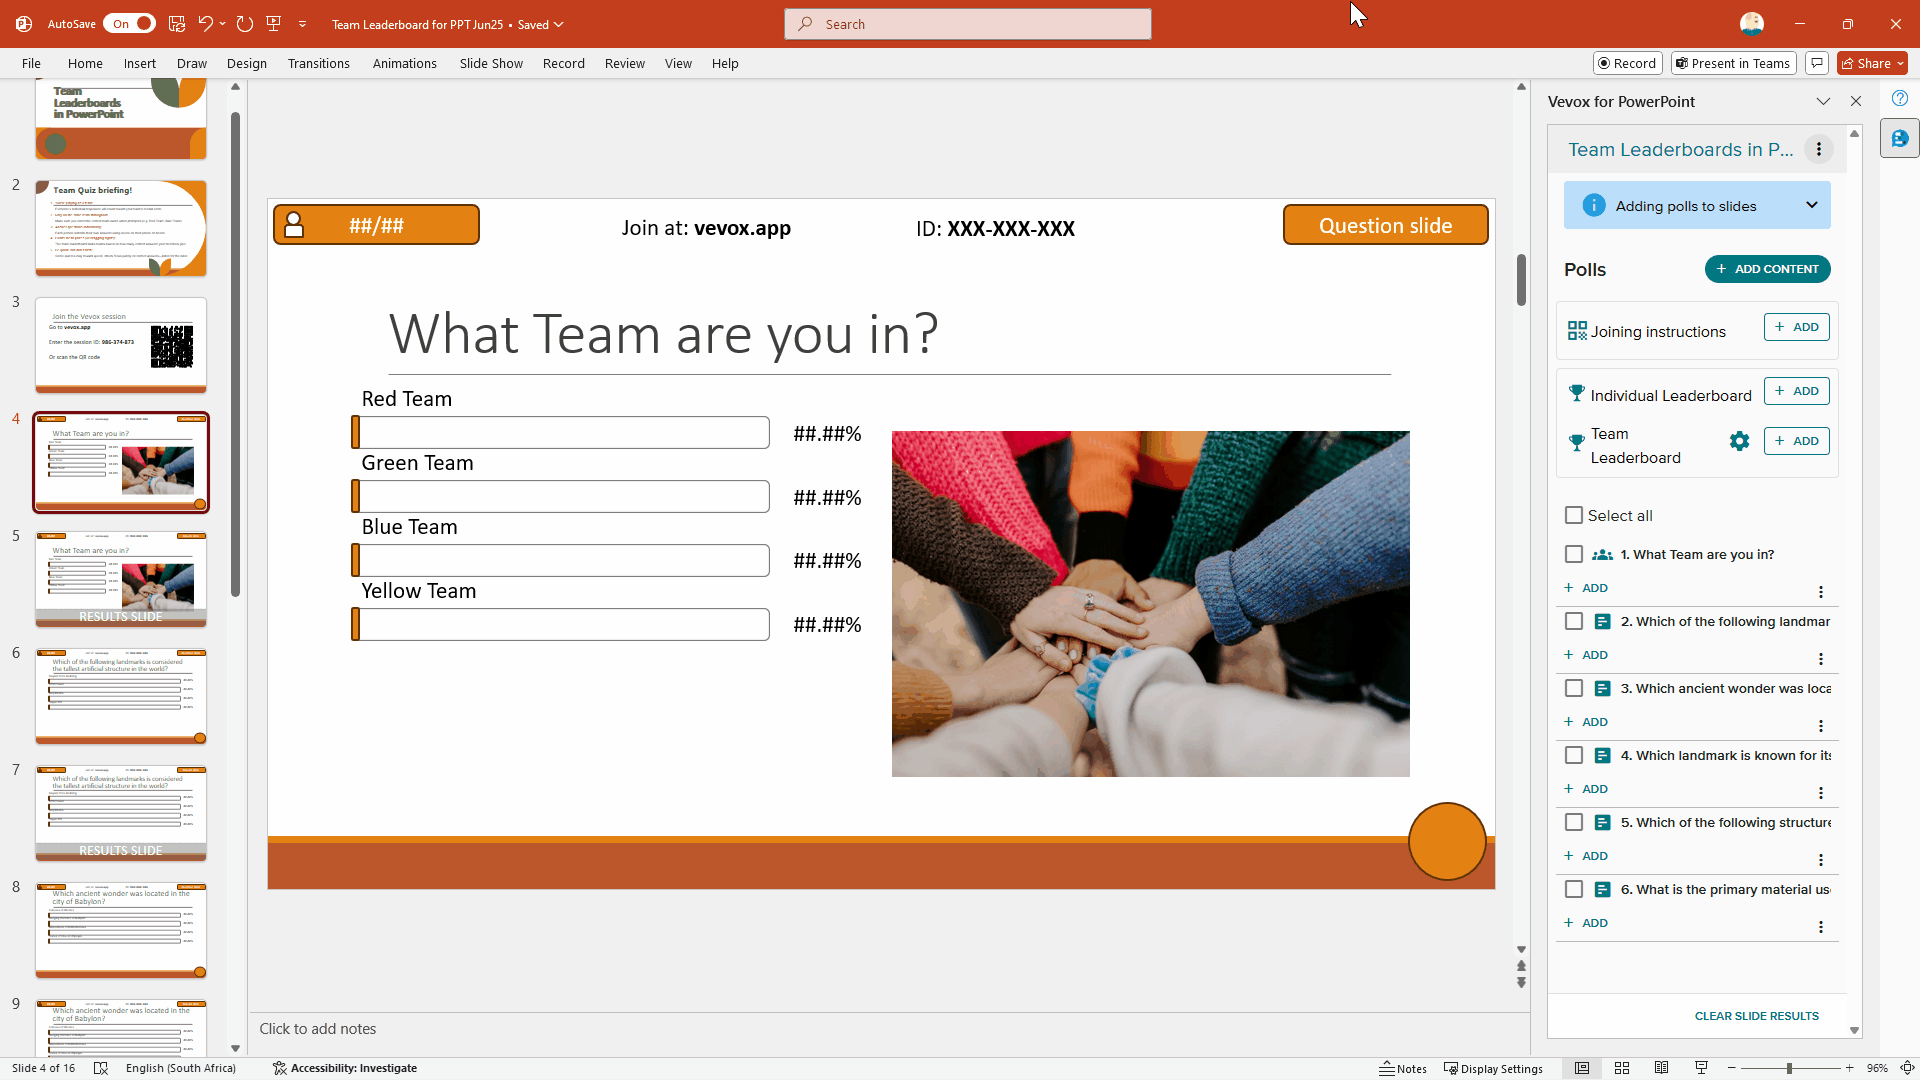Start Slide Show from status bar
Image resolution: width=1920 pixels, height=1080 pixels.
(1701, 1068)
